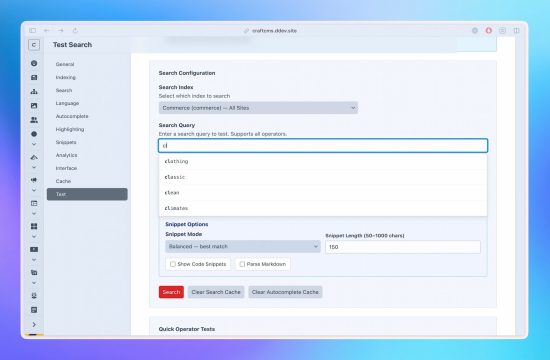Expand the chevron below the stacked folders icon

(34, 283)
